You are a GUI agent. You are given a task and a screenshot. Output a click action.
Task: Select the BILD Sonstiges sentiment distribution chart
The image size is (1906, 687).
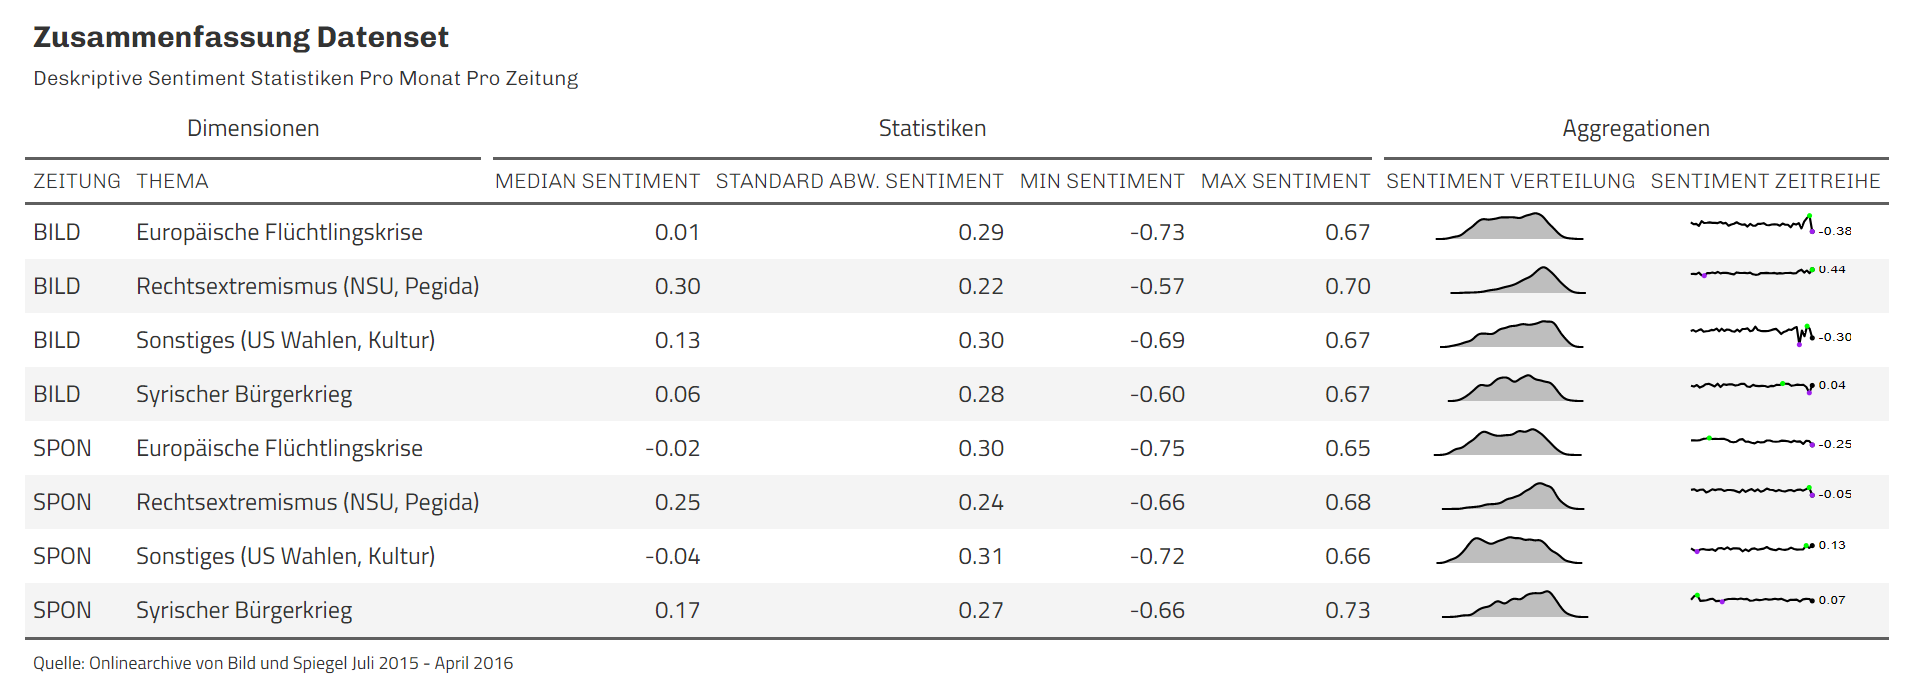1511,336
